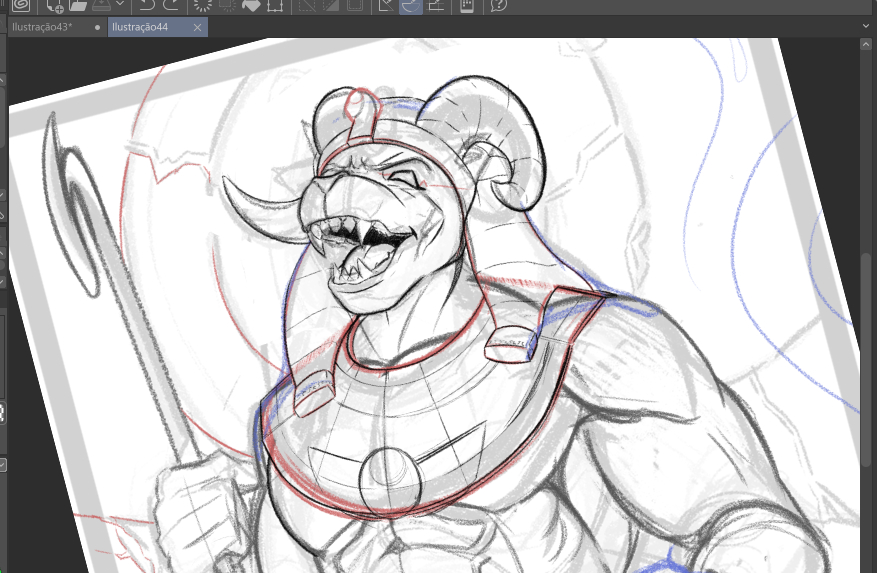The width and height of the screenshot is (877, 573).
Task: Create a new canvas with New icon
Action: click(55, 5)
